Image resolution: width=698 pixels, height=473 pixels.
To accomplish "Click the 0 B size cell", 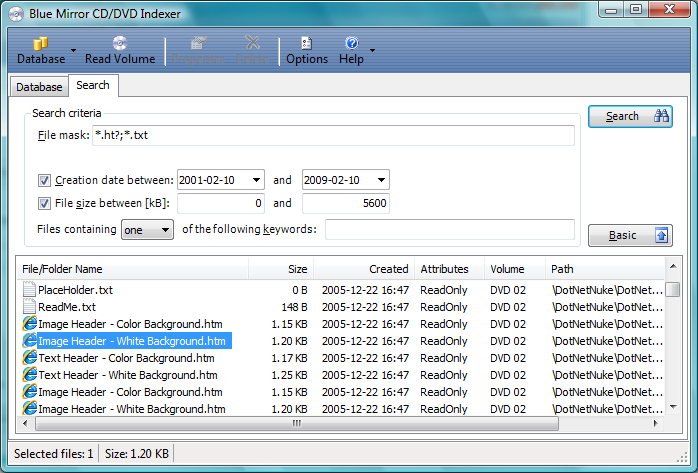I will 300,290.
